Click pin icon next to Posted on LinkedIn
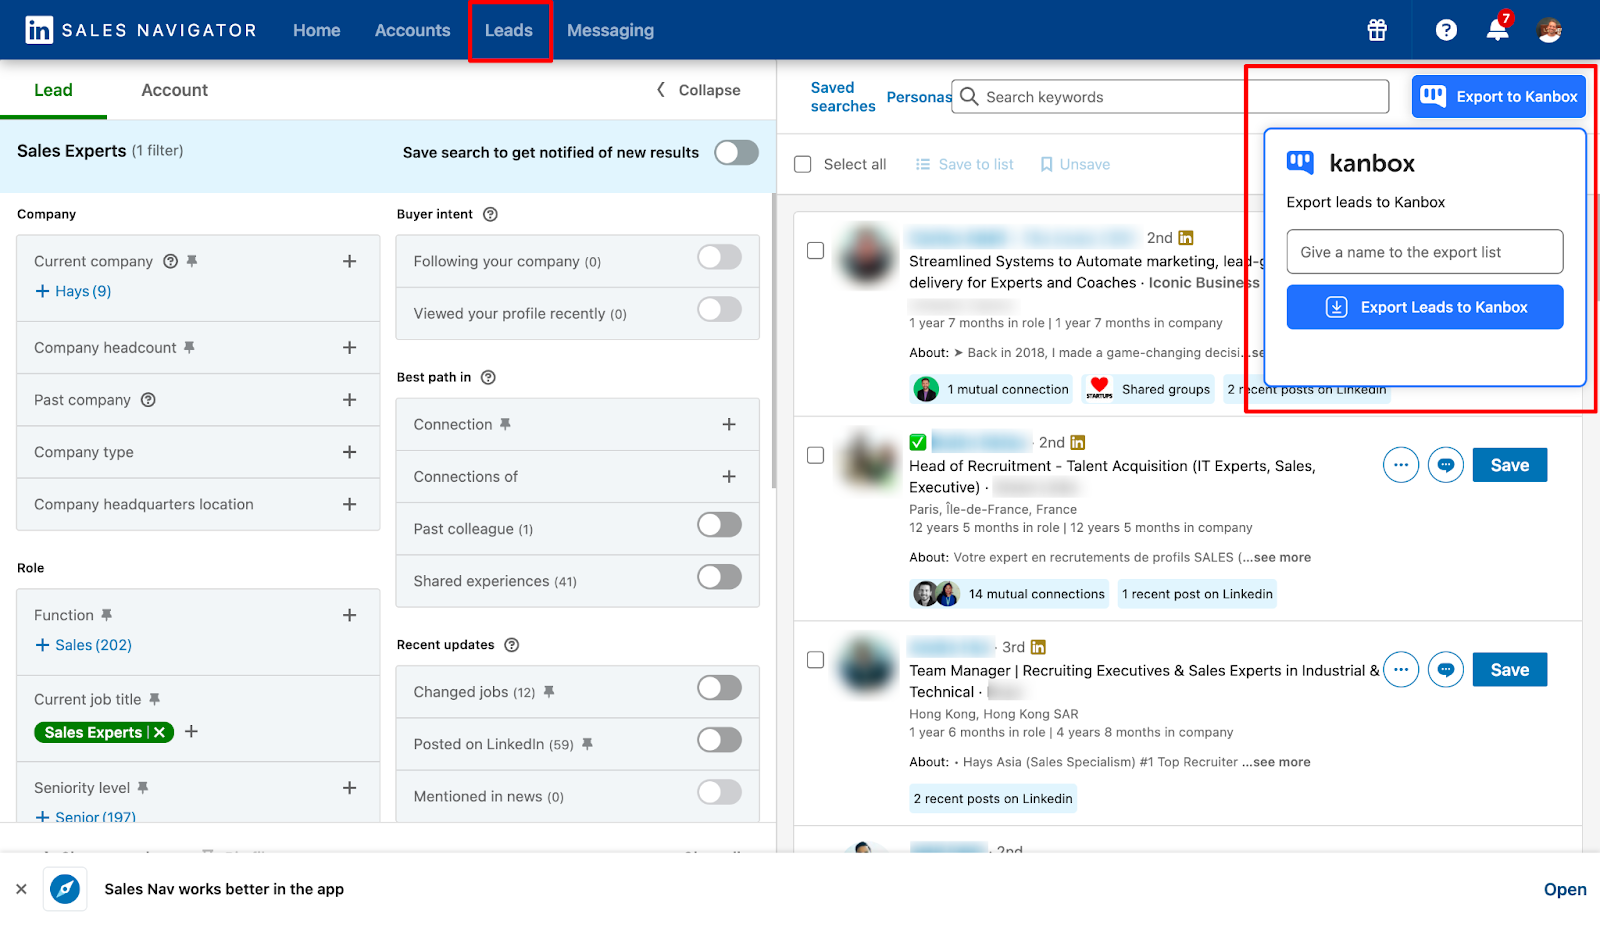The image size is (1600, 925). [x=587, y=744]
